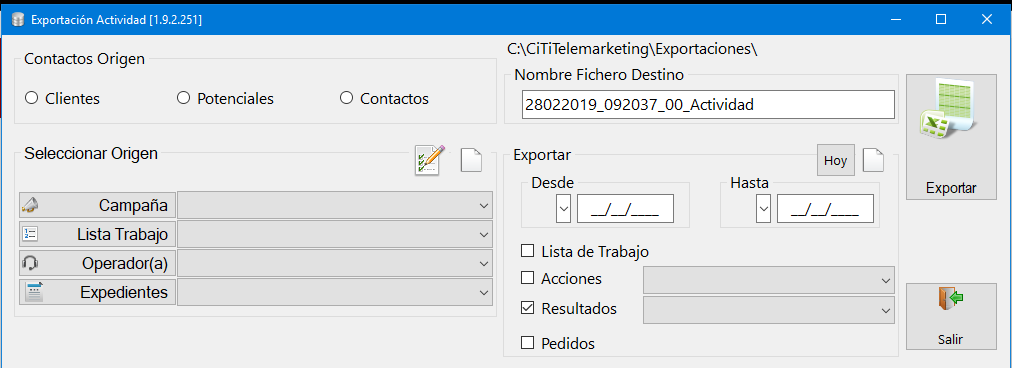Close the Exportación Actividad window
Screen dimensions: 1012x368
986,19
